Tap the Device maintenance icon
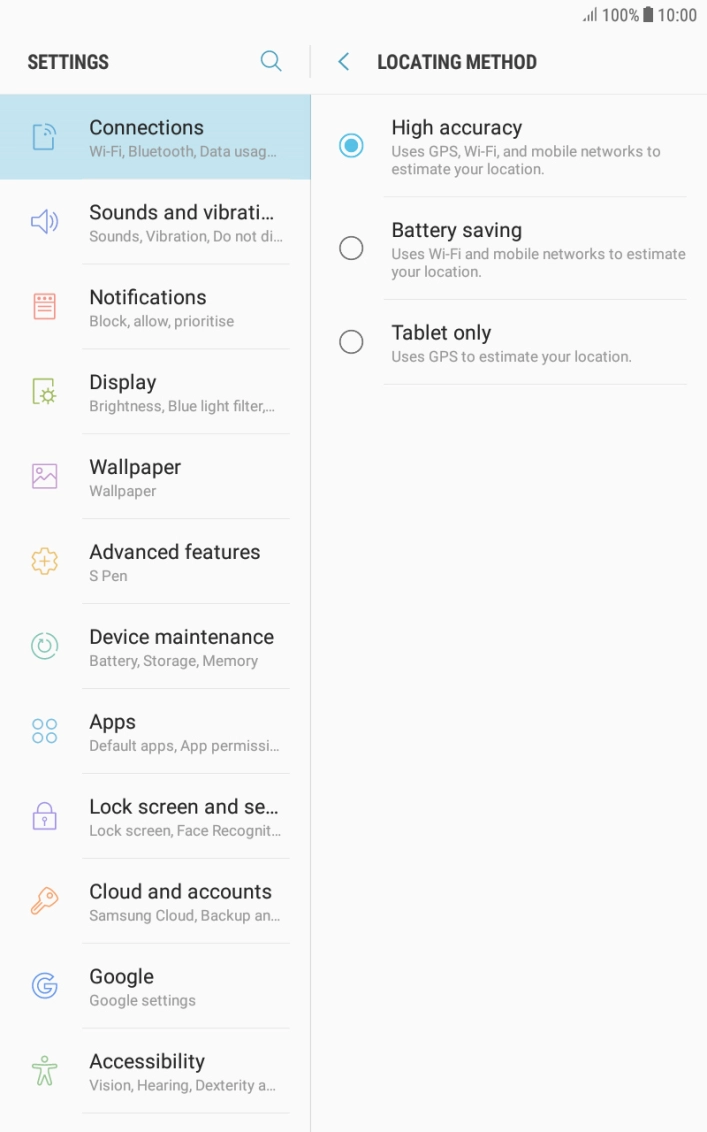Screen dimensions: 707x1132 [x=45, y=646]
